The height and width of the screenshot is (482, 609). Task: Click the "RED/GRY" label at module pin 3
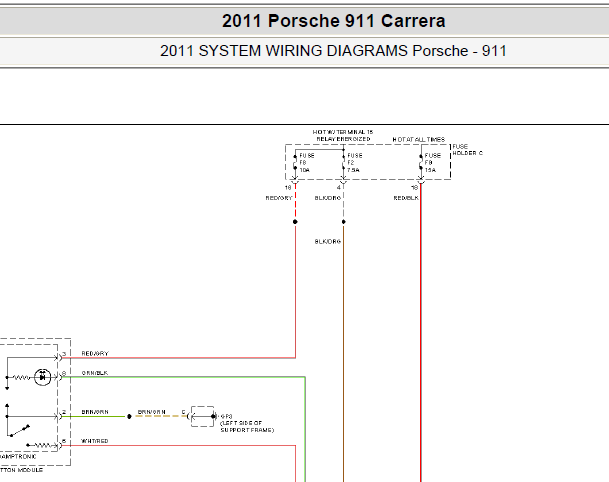[x=95, y=353]
